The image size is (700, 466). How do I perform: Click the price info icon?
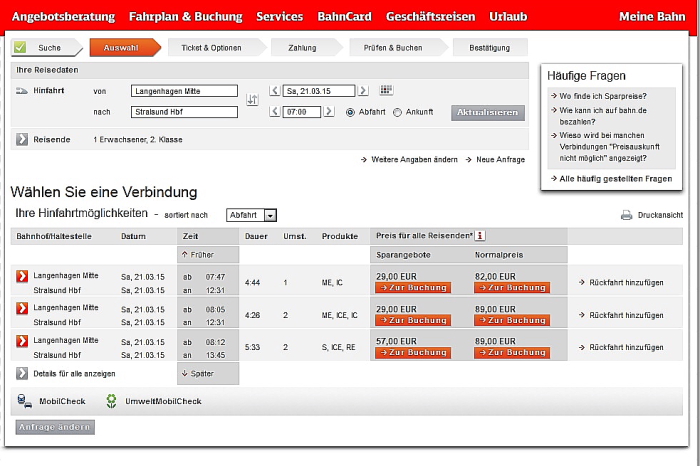tap(480, 236)
